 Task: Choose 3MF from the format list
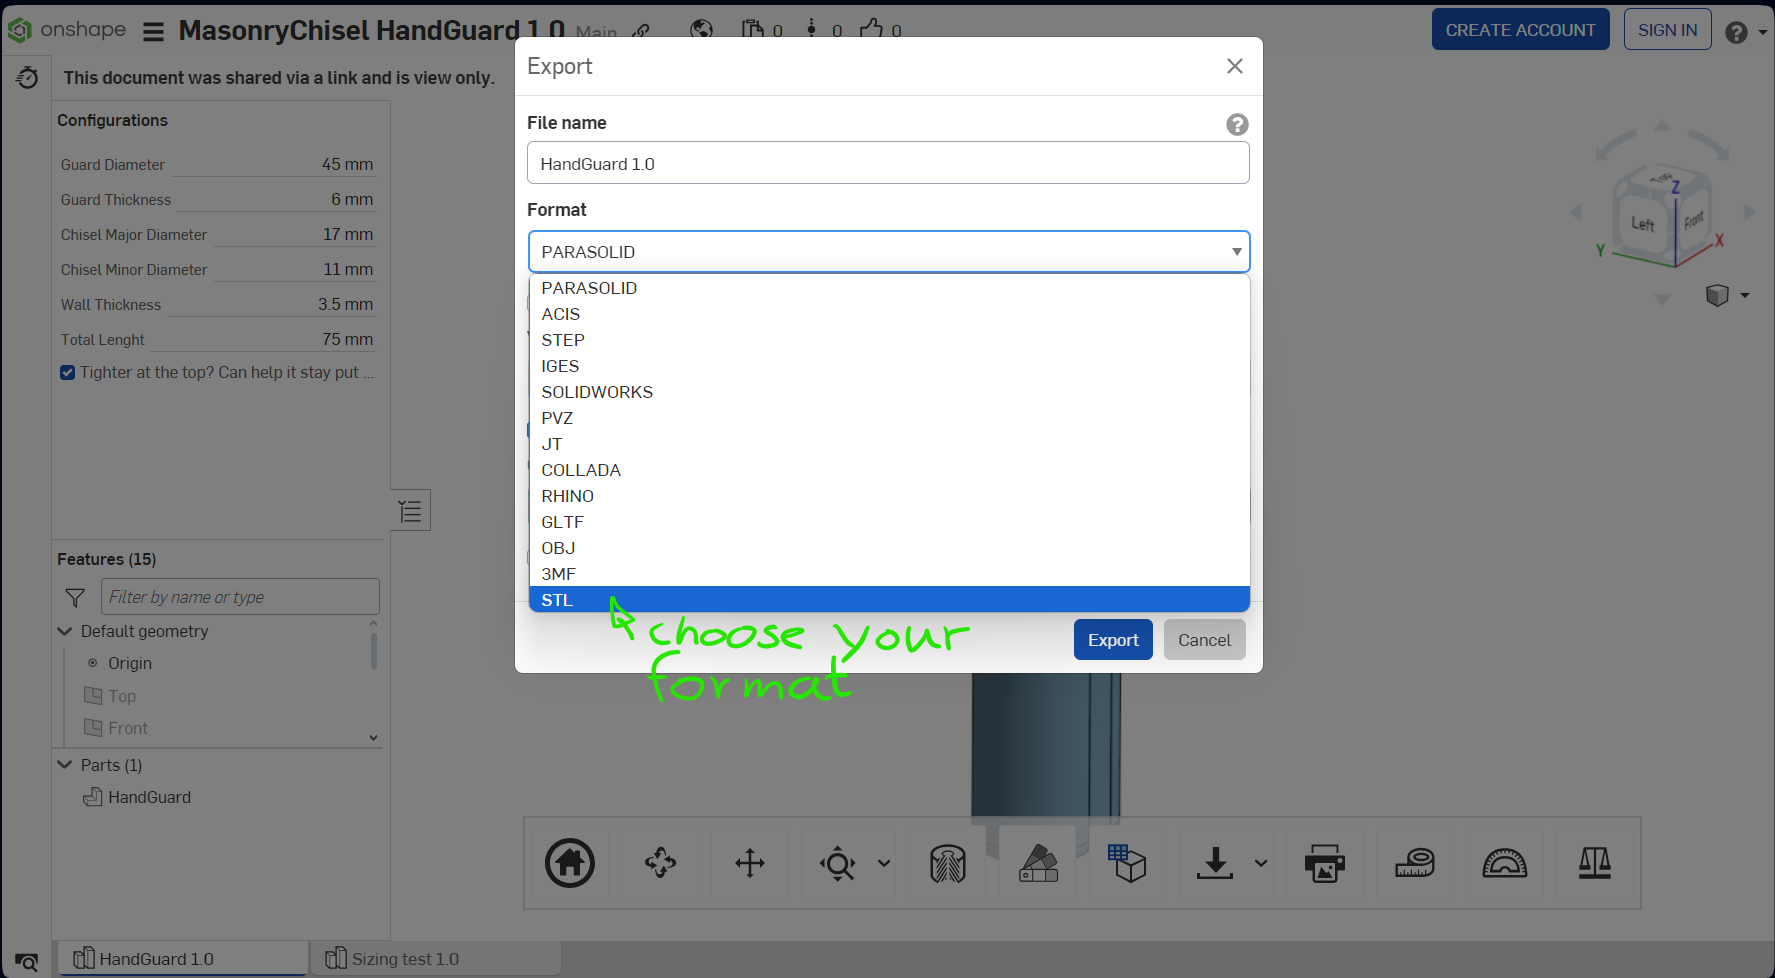889,574
